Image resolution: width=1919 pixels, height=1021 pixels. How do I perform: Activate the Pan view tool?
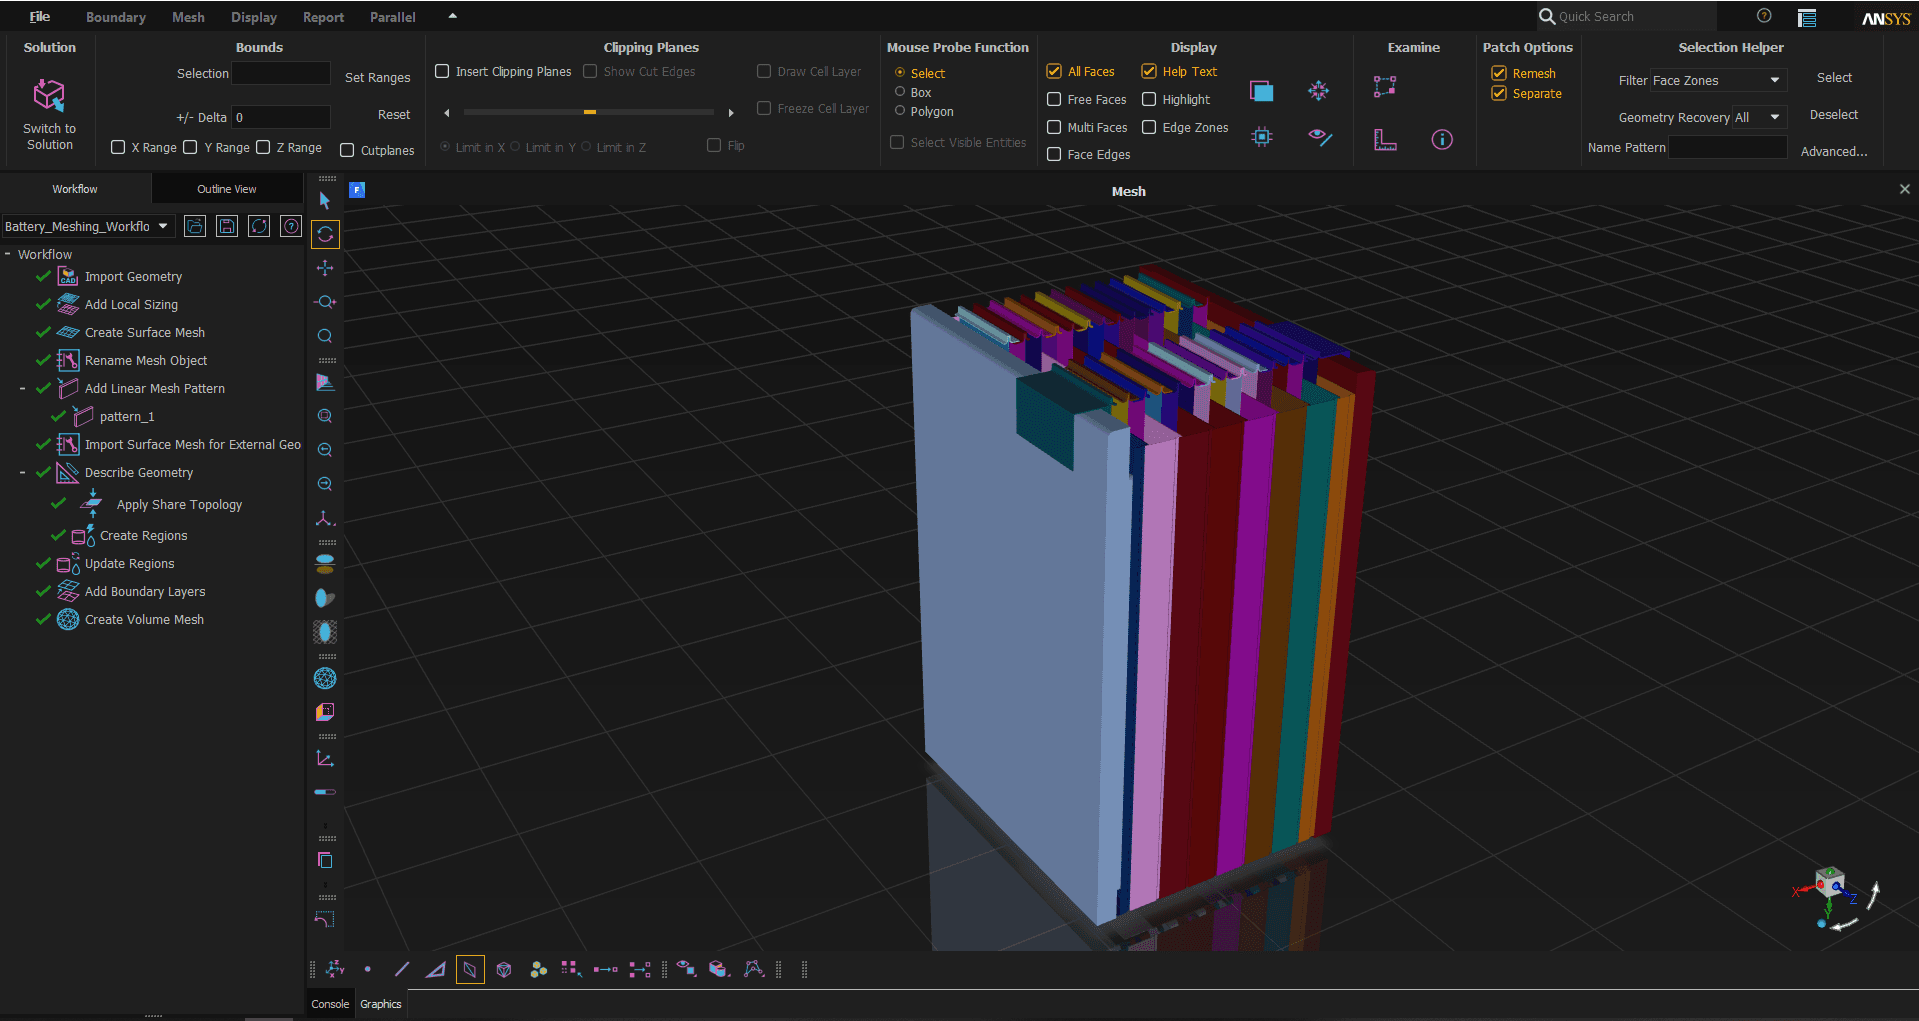(x=325, y=267)
